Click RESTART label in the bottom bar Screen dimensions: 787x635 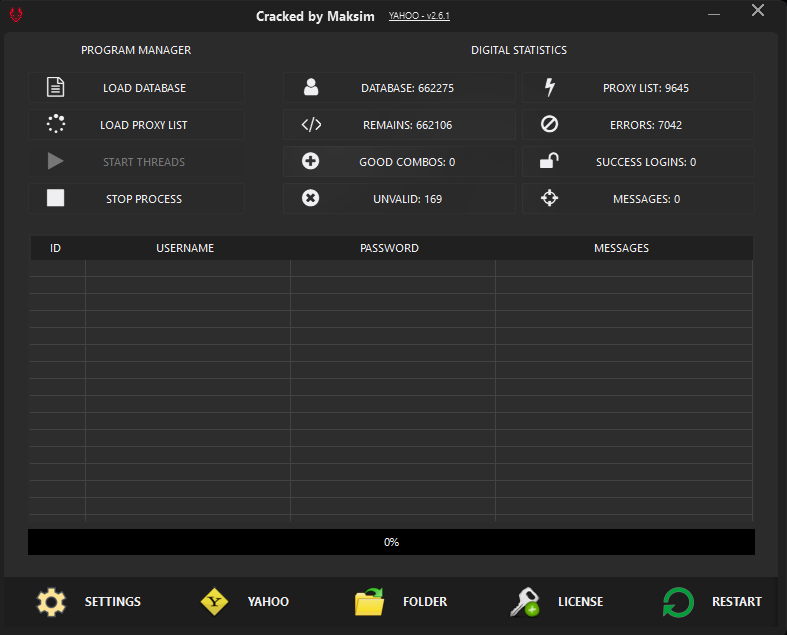point(736,601)
